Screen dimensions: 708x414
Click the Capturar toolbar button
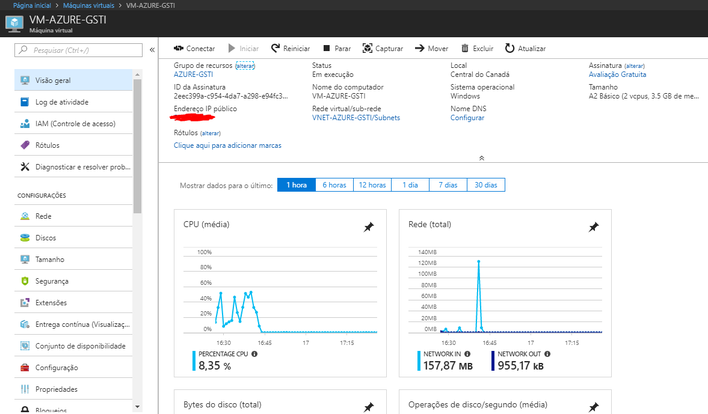point(382,48)
